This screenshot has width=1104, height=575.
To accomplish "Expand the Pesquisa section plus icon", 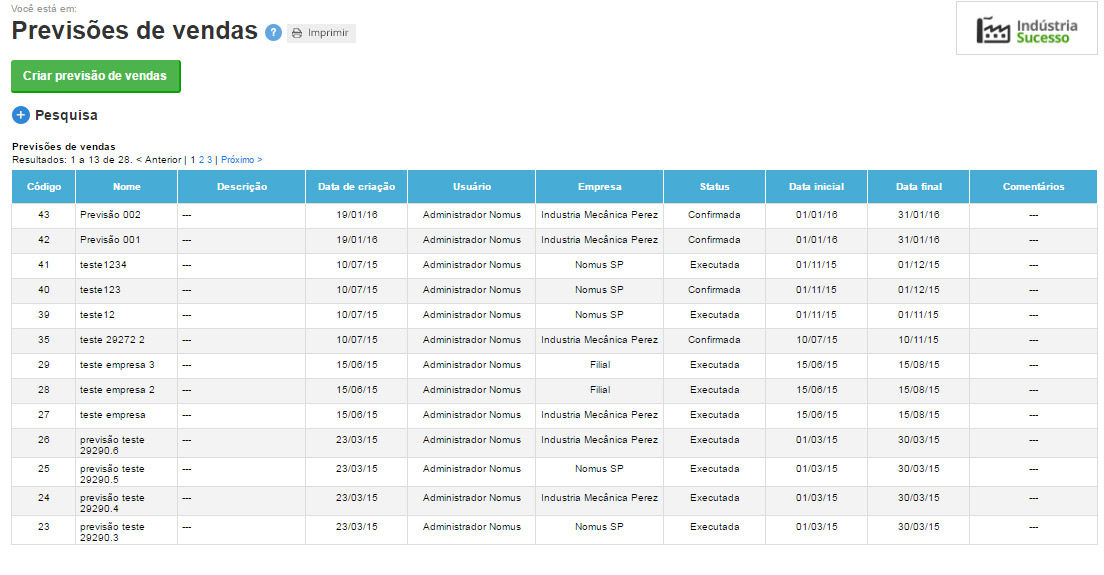I will click(x=21, y=115).
